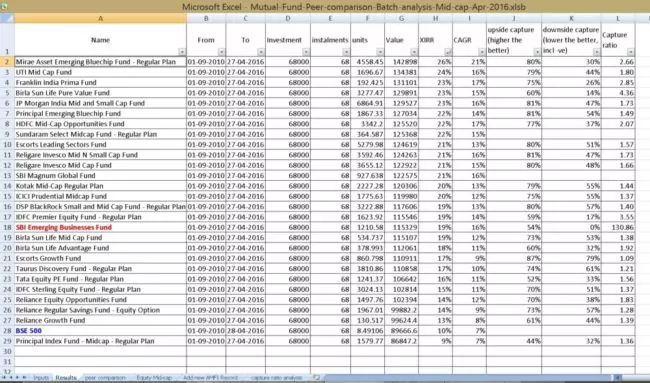This screenshot has width=650, height=383.
Task: Select cell UTI Mid Cap Fund
Action: coord(101,72)
